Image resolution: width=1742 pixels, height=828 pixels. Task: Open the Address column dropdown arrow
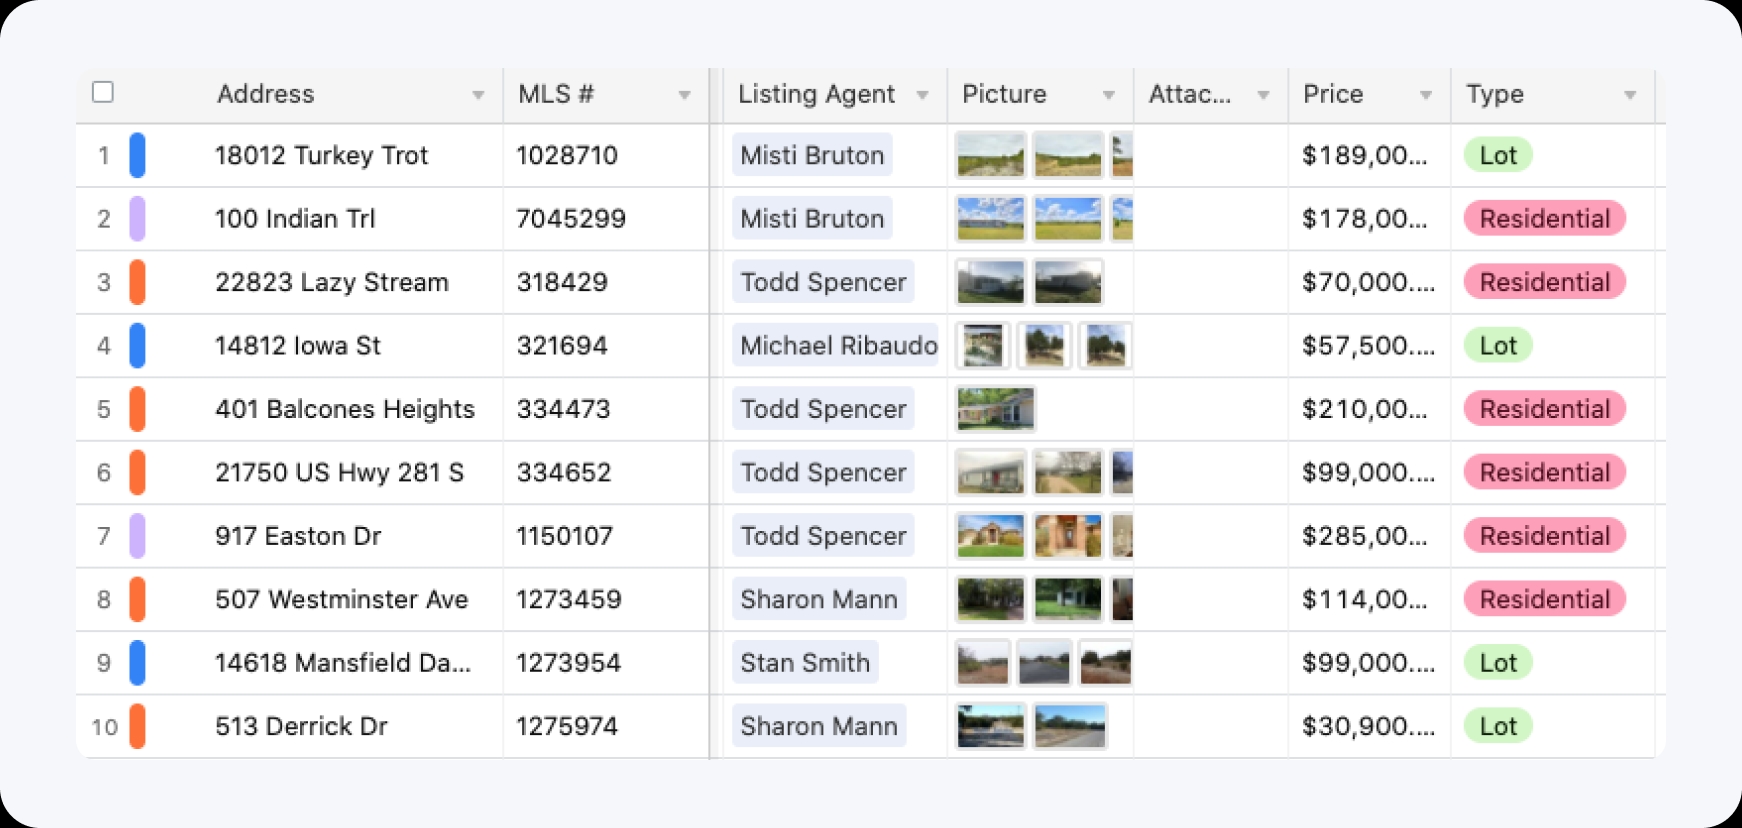(478, 95)
